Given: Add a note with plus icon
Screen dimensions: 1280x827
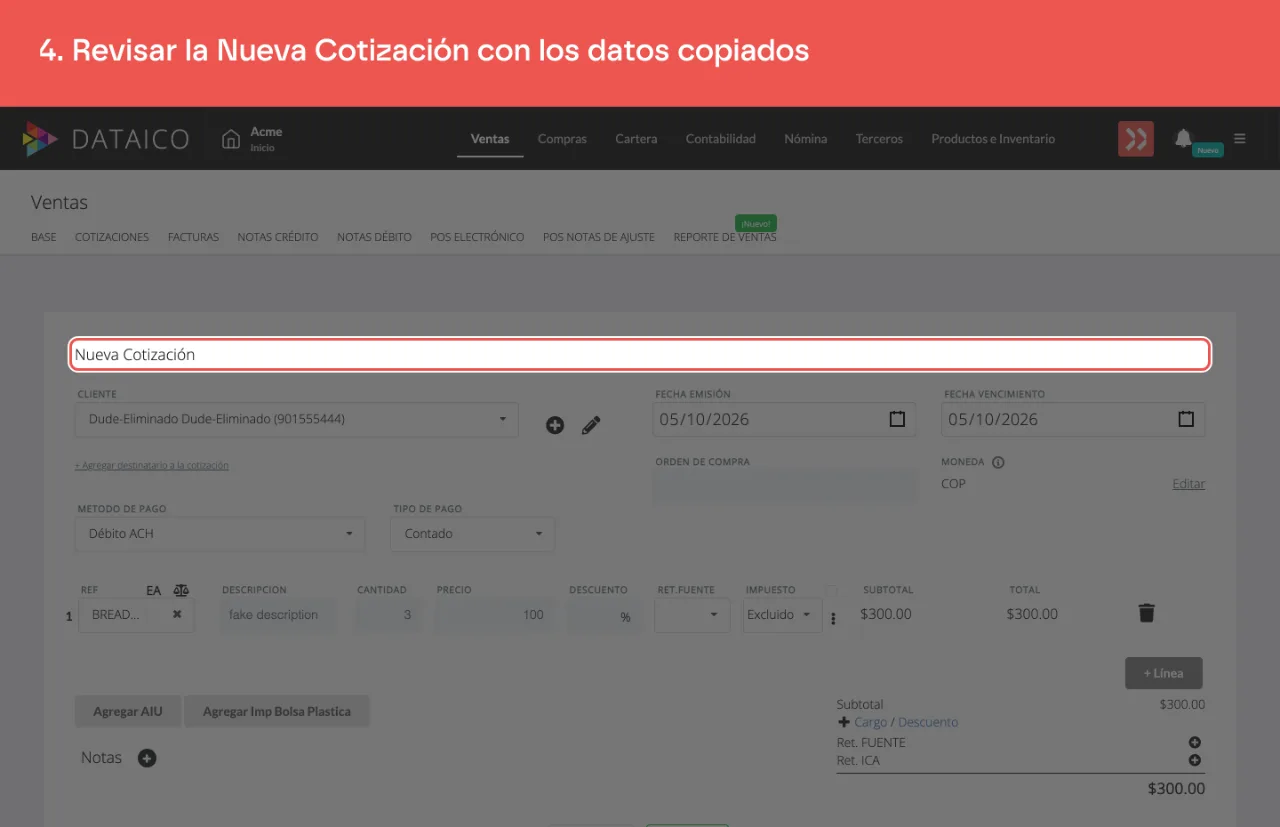Looking at the screenshot, I should [147, 758].
